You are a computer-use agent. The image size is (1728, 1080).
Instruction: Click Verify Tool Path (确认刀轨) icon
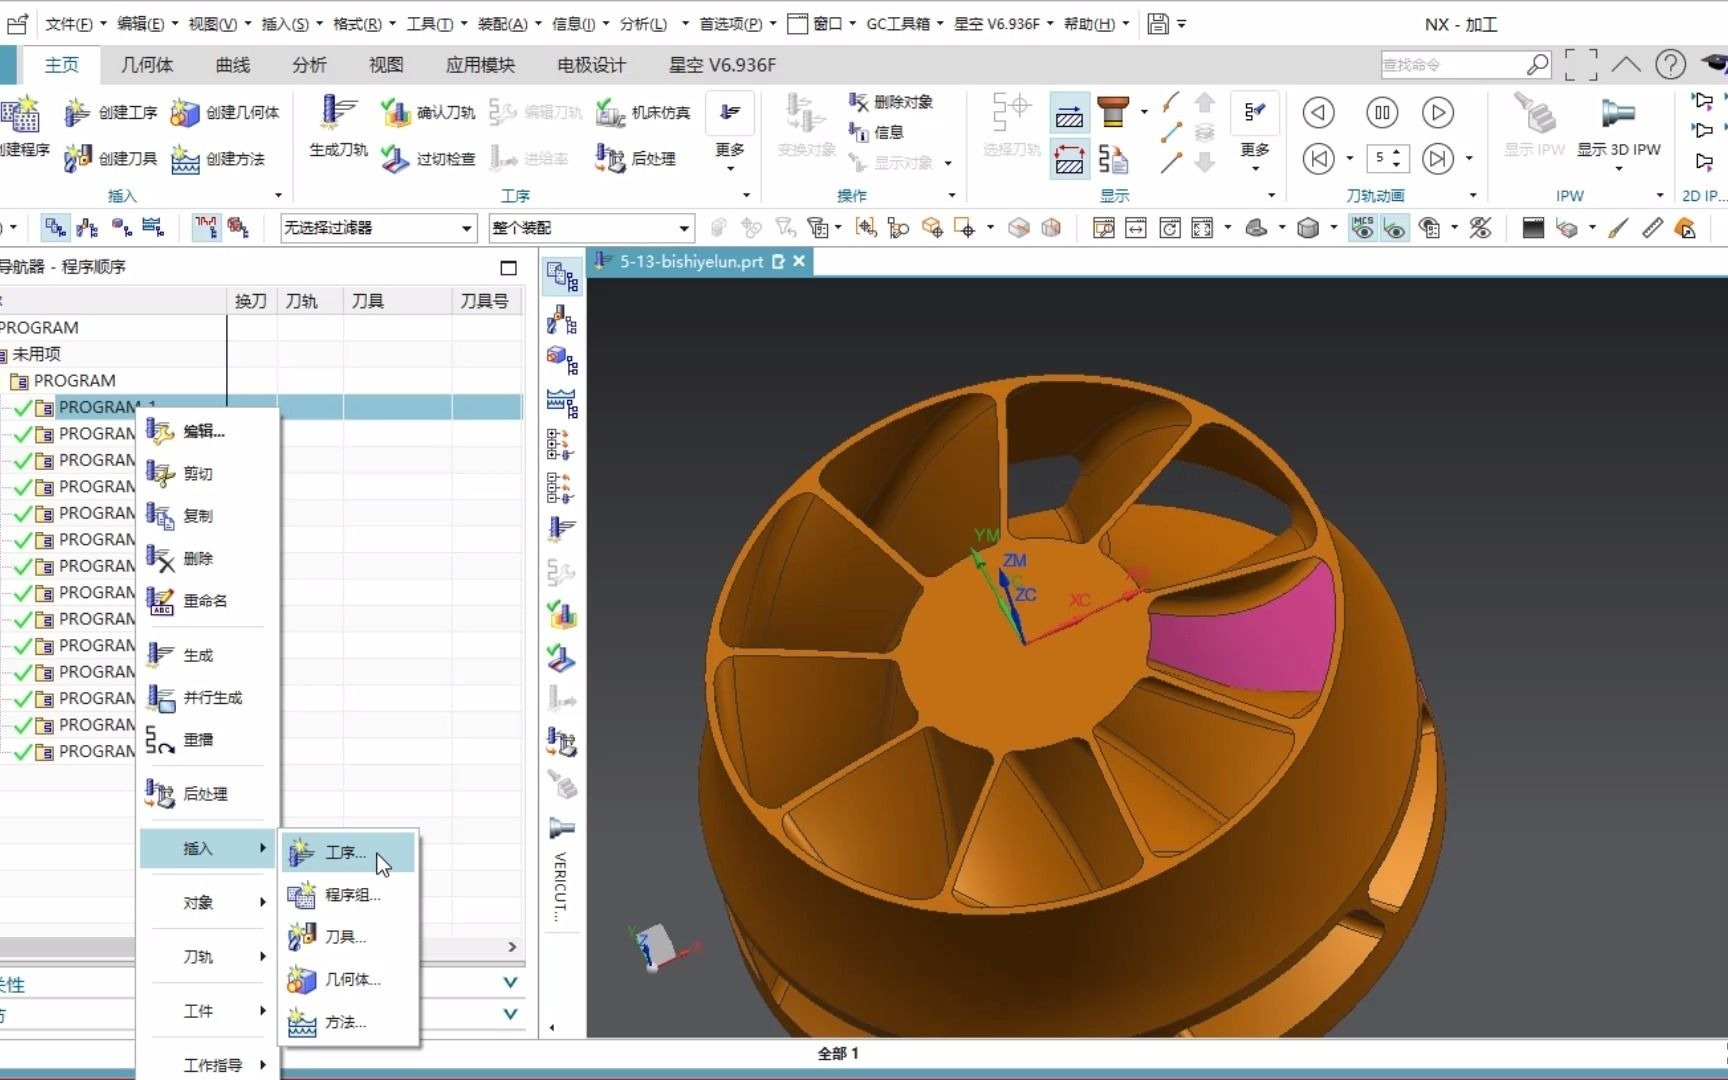click(x=396, y=113)
